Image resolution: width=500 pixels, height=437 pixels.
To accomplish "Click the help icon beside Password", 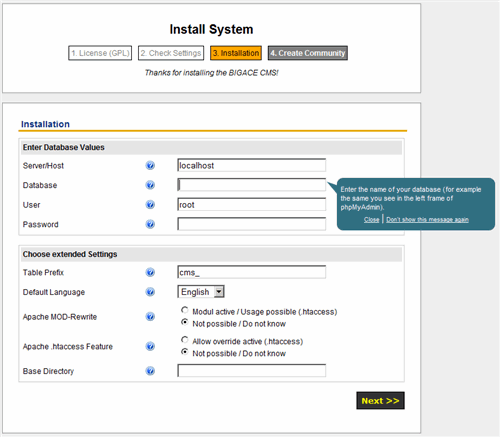I will (150, 224).
